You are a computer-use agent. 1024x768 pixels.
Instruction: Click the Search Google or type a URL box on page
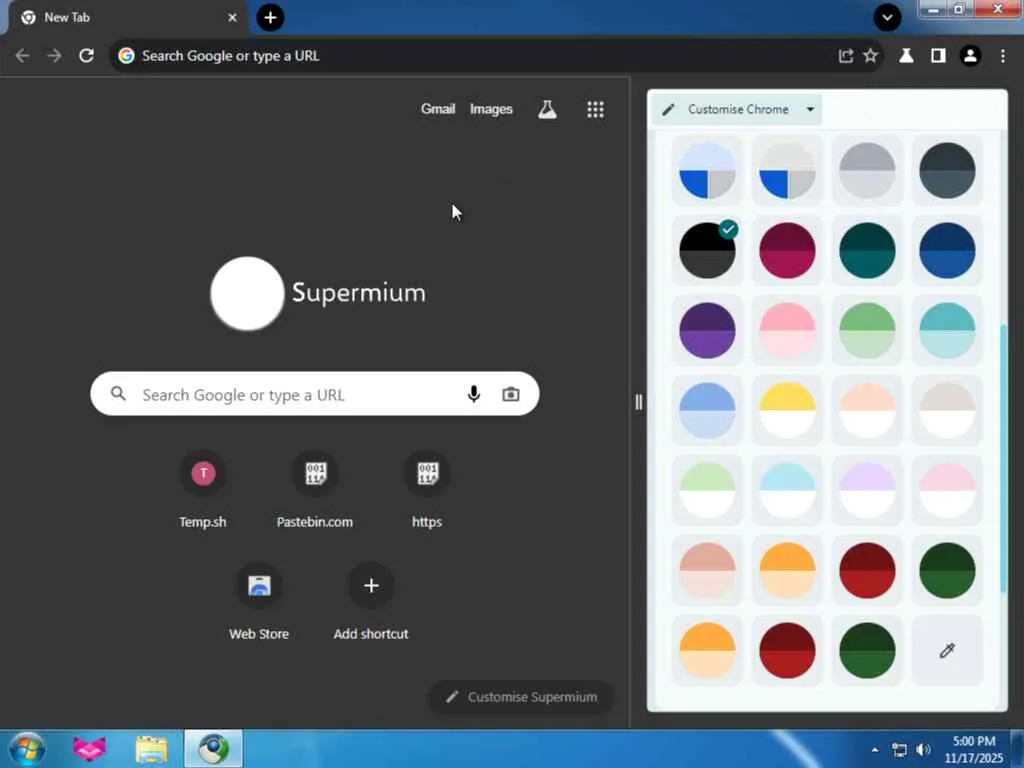[x=315, y=394]
